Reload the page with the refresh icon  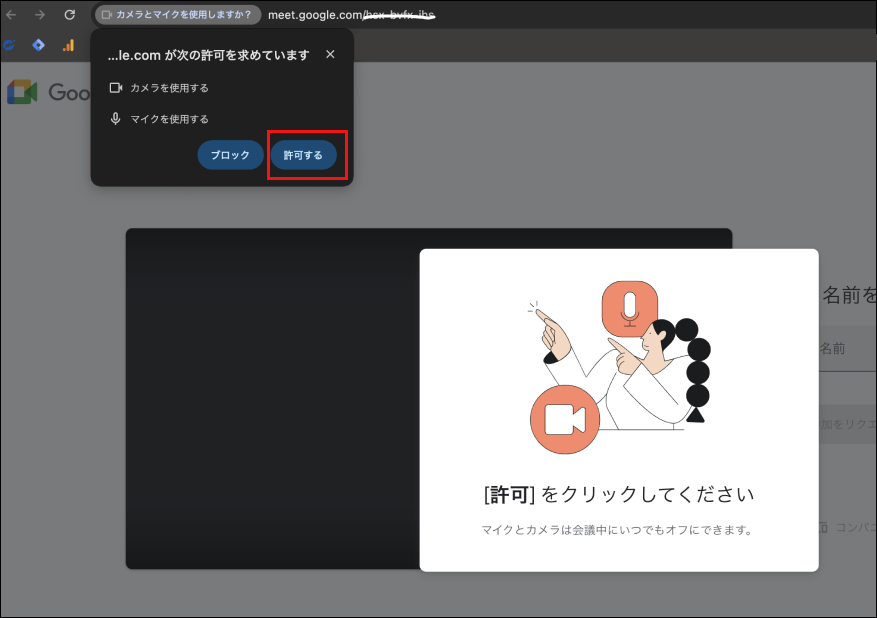[70, 15]
